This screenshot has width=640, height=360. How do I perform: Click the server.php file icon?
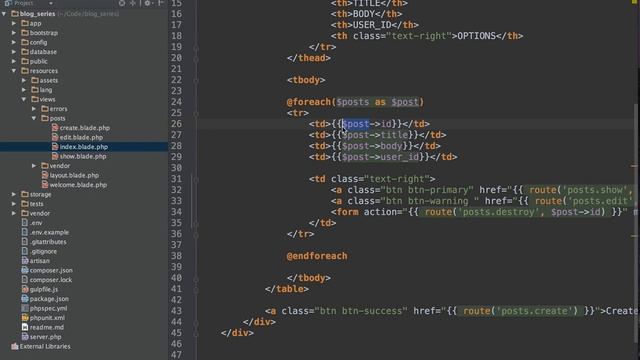(x=25, y=337)
